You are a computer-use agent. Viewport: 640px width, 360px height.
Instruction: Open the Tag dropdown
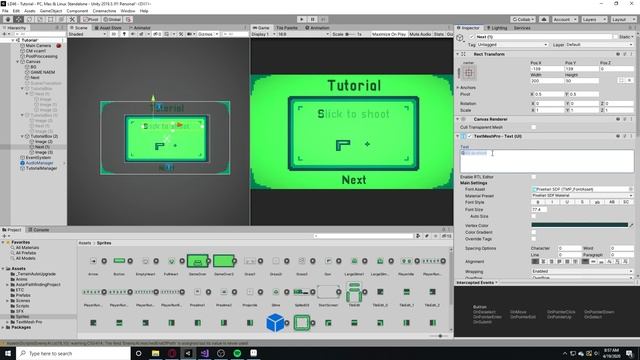[512, 44]
